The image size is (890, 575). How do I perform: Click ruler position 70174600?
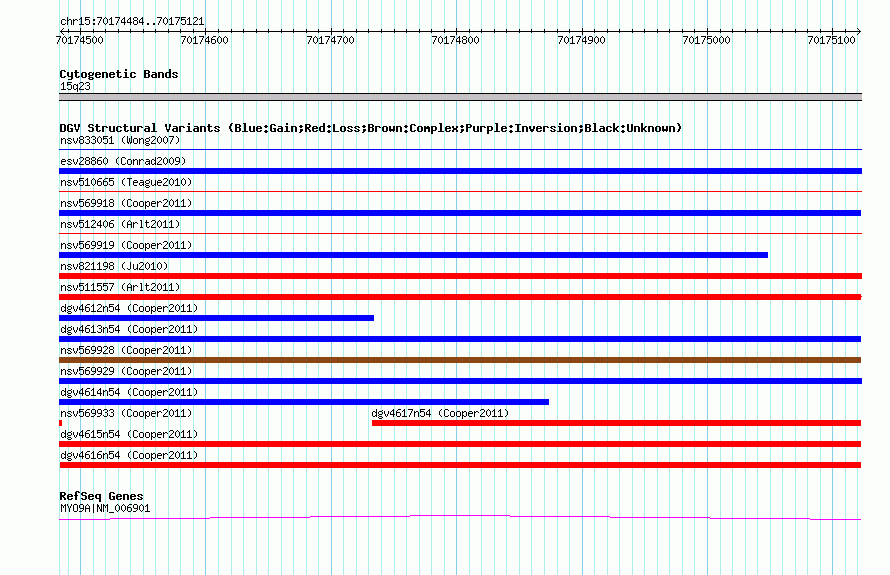[204, 40]
